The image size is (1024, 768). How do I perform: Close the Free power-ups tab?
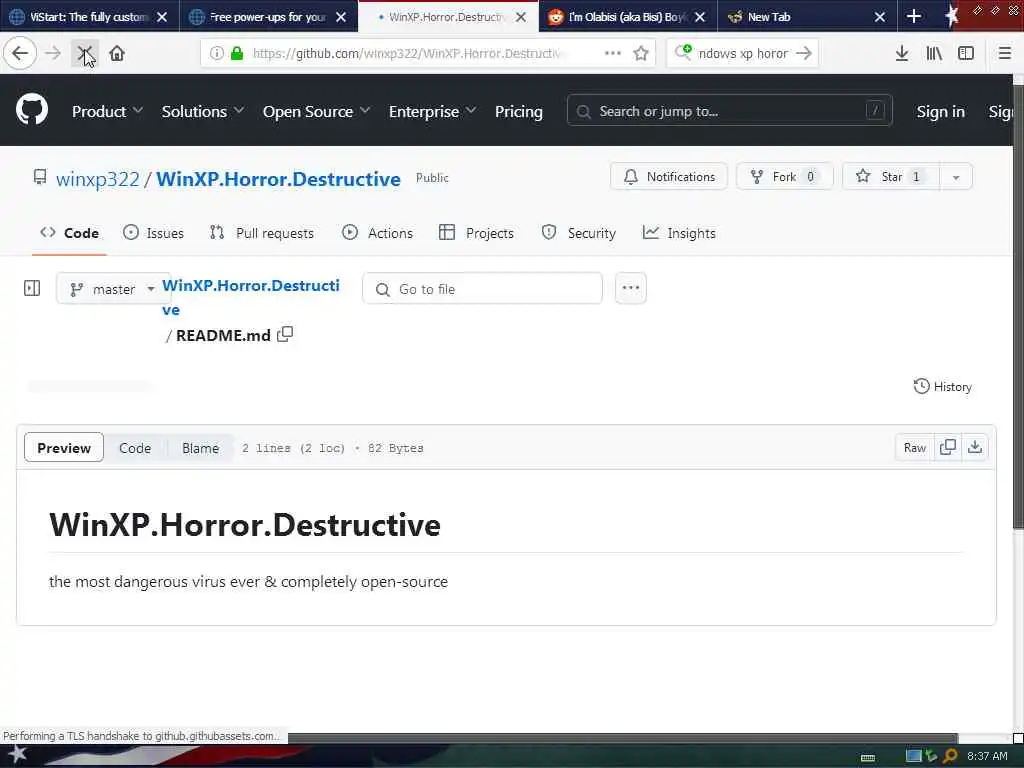[x=341, y=17]
